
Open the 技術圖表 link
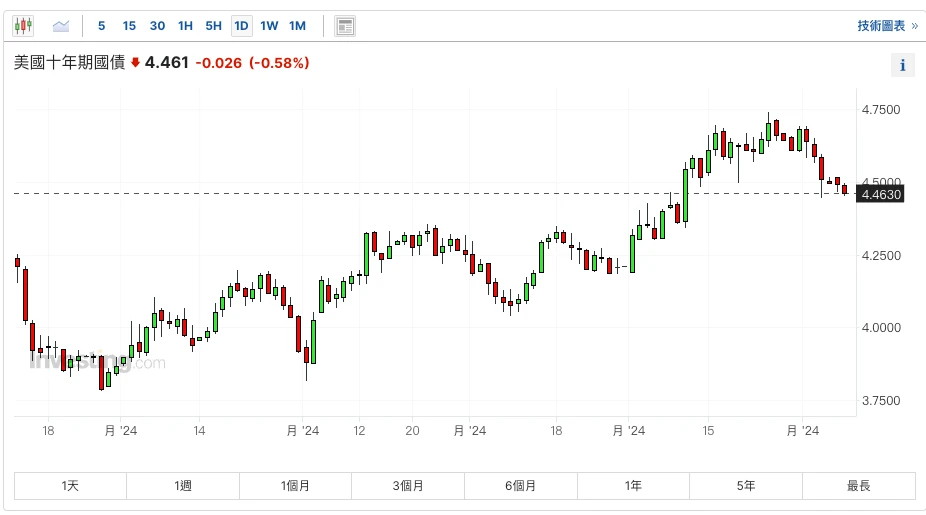click(x=887, y=26)
